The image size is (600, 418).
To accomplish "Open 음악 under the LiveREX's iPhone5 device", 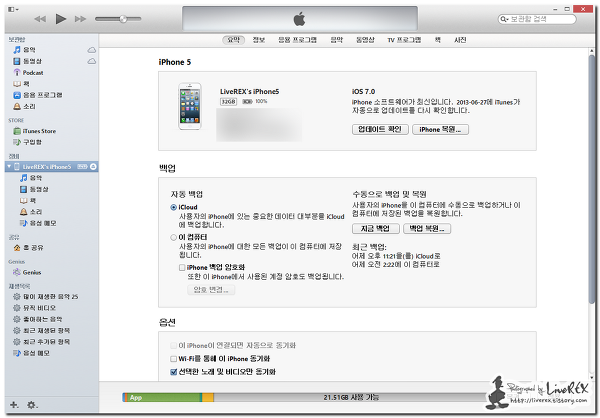I will pos(31,178).
